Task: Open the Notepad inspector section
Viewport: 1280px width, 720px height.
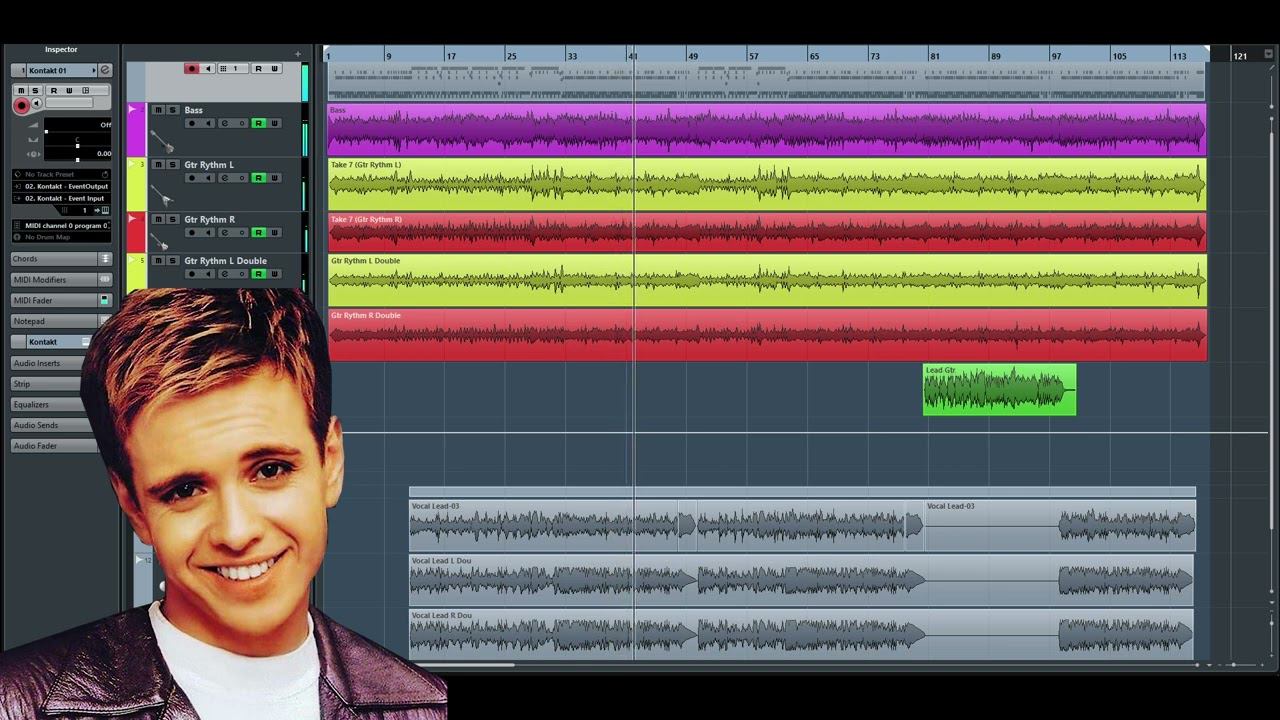Action: point(54,321)
